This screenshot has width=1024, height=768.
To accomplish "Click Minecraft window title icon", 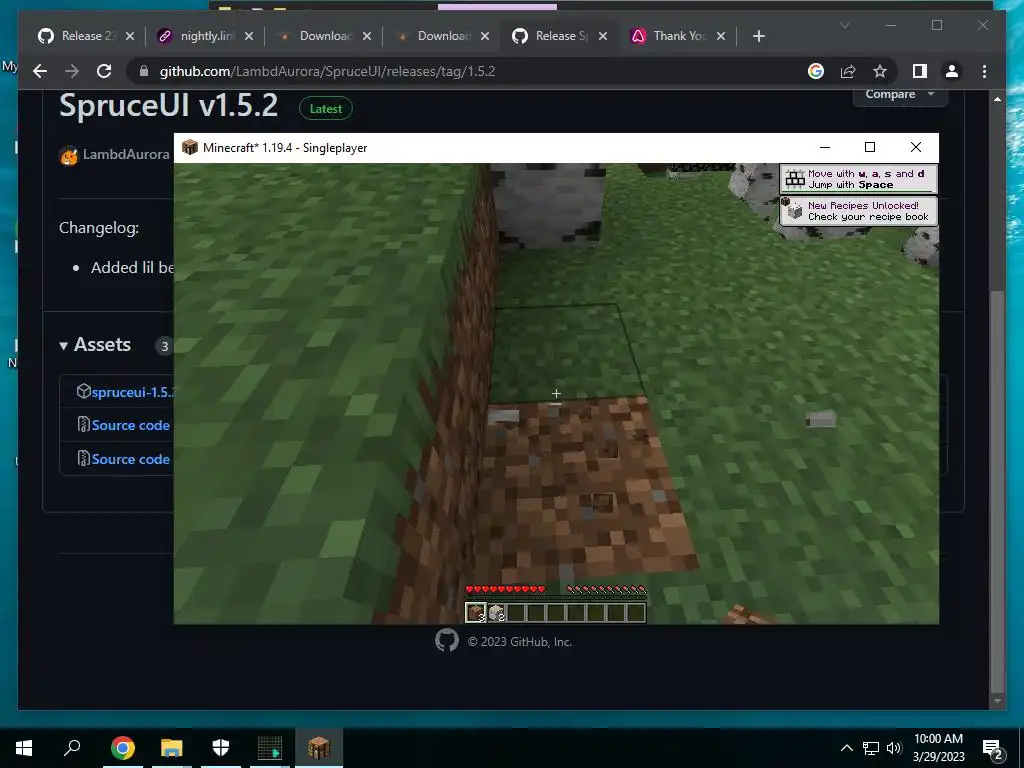I will [189, 148].
